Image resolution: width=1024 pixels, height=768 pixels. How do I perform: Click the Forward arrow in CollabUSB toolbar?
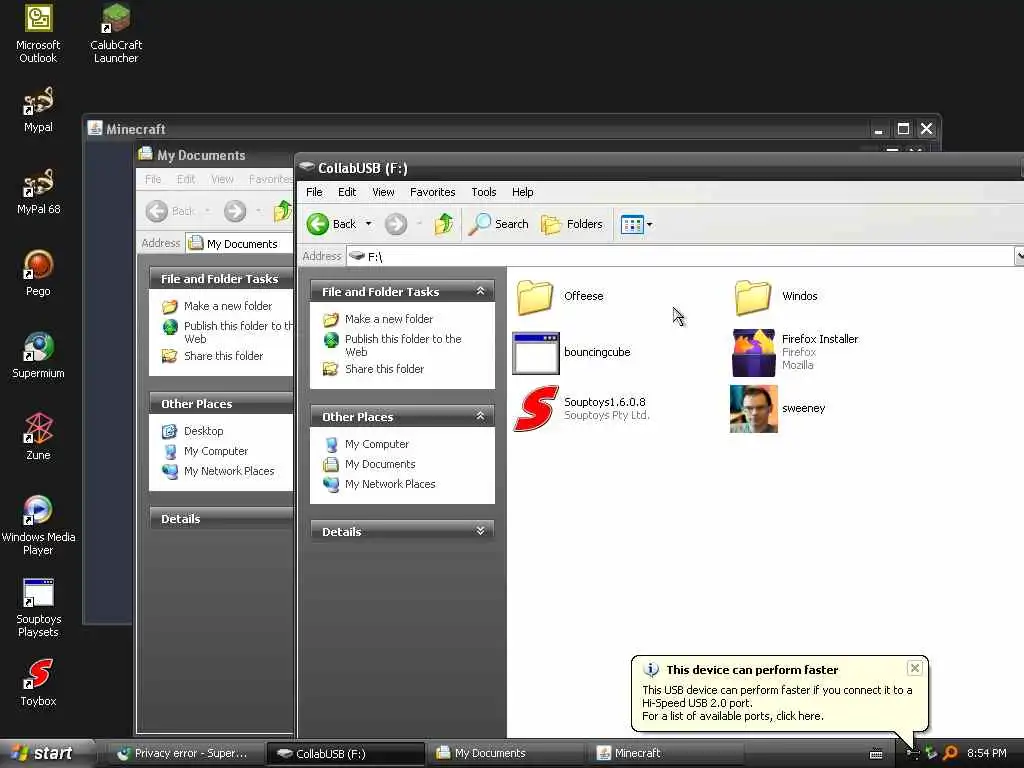(395, 224)
